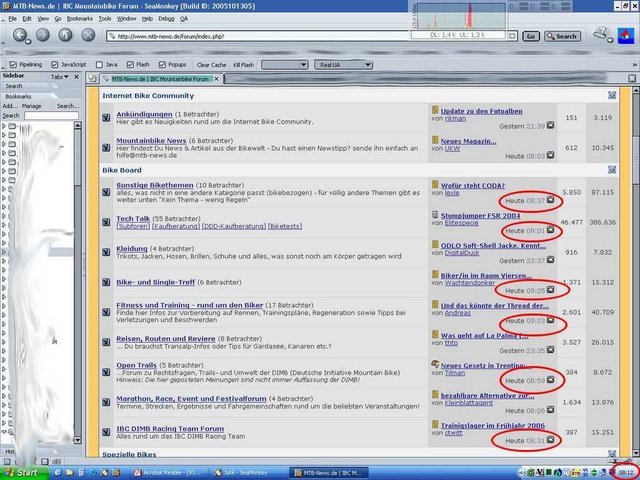Screen dimensions: 640x480
Task: Open the Tools menu
Action: pyautogui.click(x=105, y=19)
